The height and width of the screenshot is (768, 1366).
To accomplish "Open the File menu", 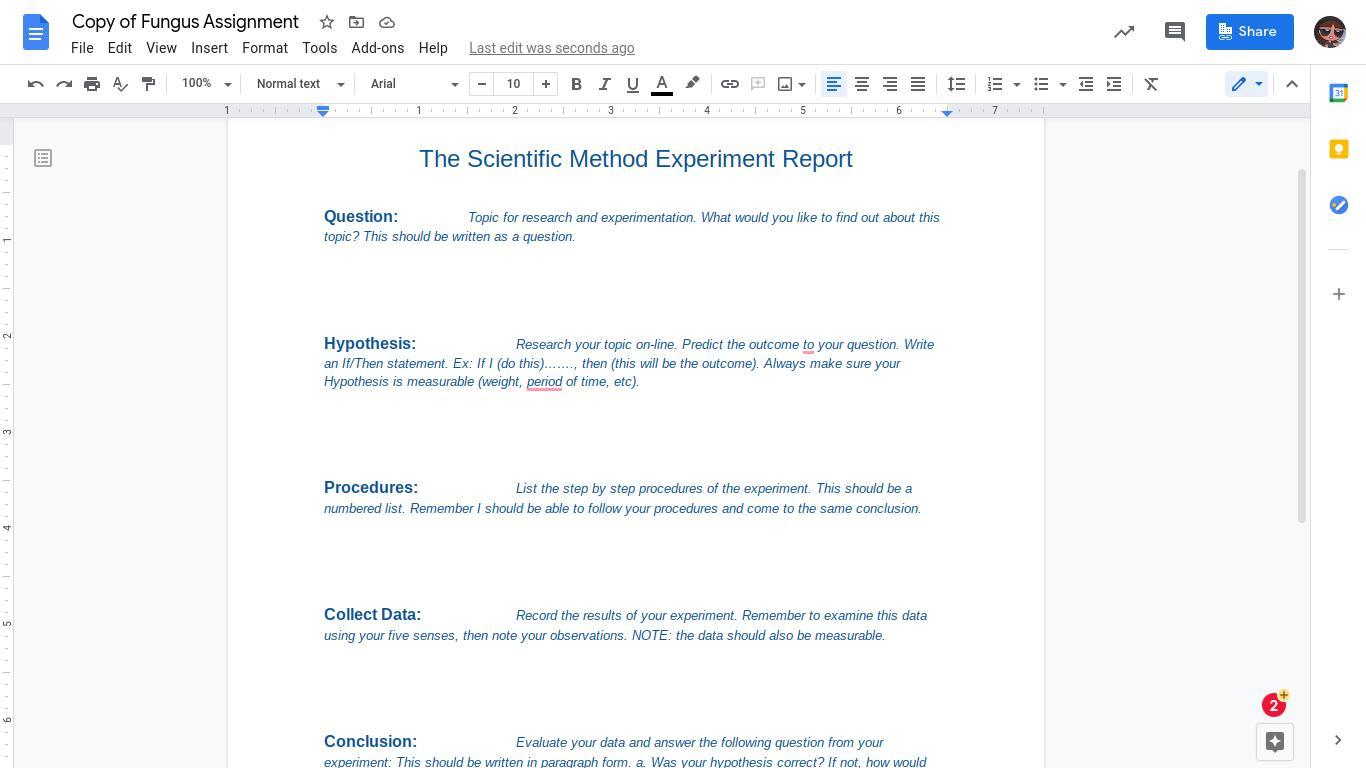I will click(x=82, y=48).
